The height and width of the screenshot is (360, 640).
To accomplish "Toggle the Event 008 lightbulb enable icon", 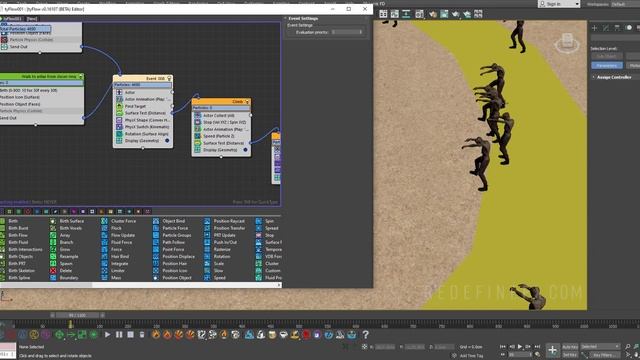I will tap(169, 78).
